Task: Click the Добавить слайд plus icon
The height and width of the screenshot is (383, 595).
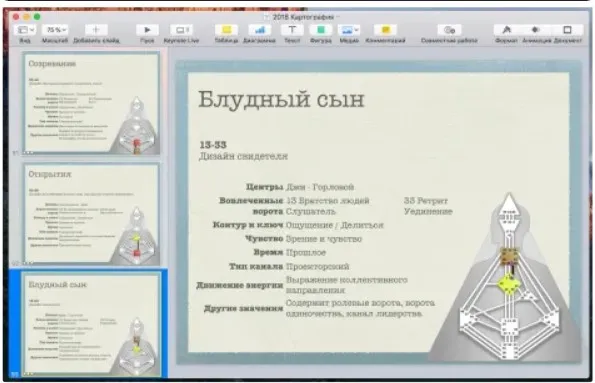Action: (96, 30)
